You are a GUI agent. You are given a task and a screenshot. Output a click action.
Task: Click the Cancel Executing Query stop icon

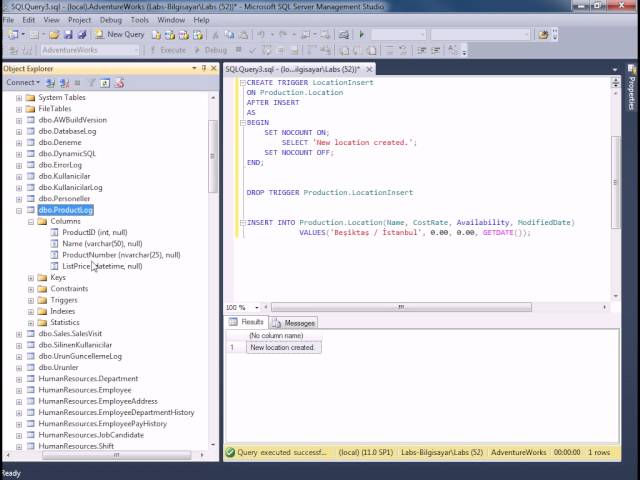238,50
